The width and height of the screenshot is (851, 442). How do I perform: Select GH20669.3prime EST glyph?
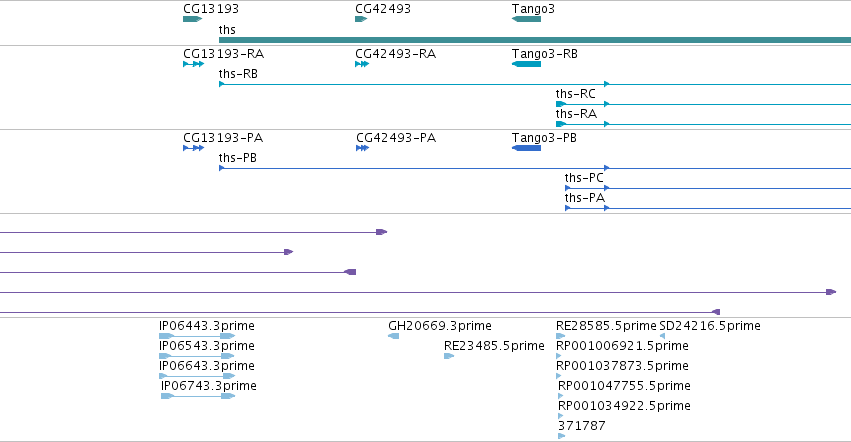coord(393,336)
